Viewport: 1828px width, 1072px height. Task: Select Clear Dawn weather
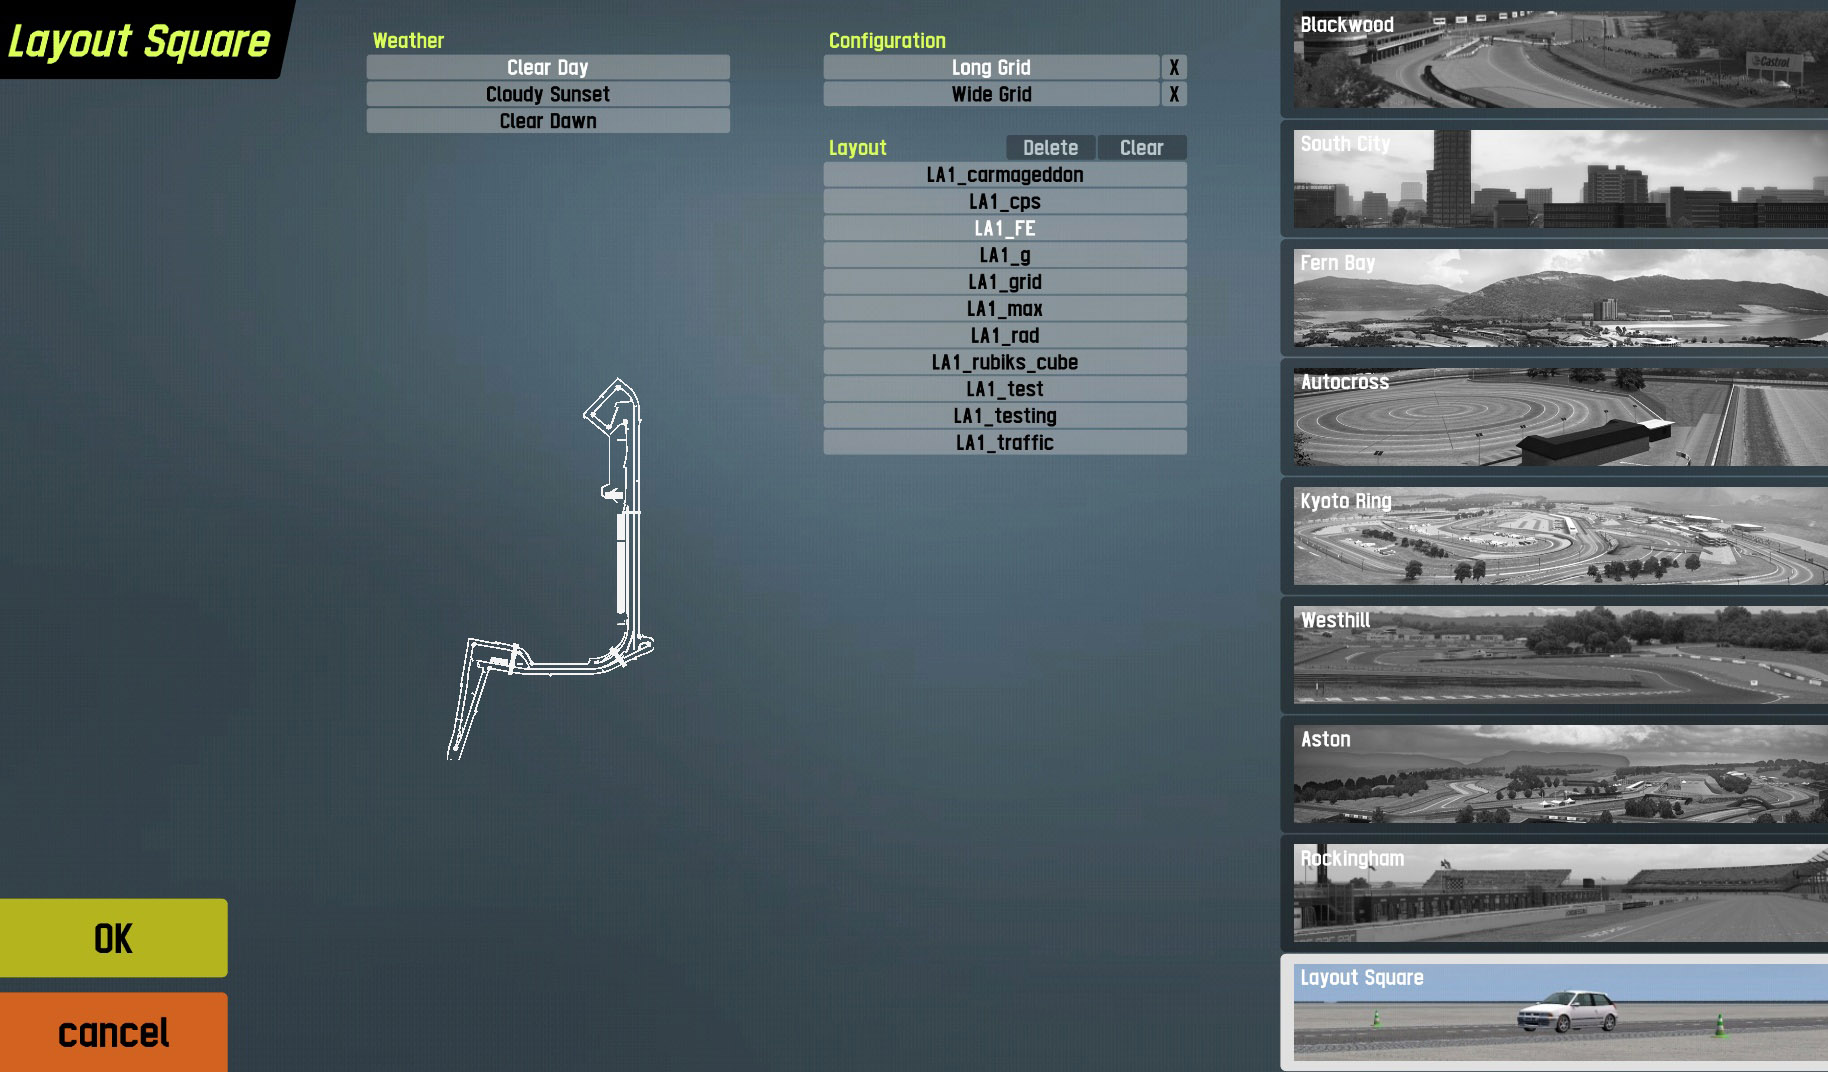(x=548, y=121)
